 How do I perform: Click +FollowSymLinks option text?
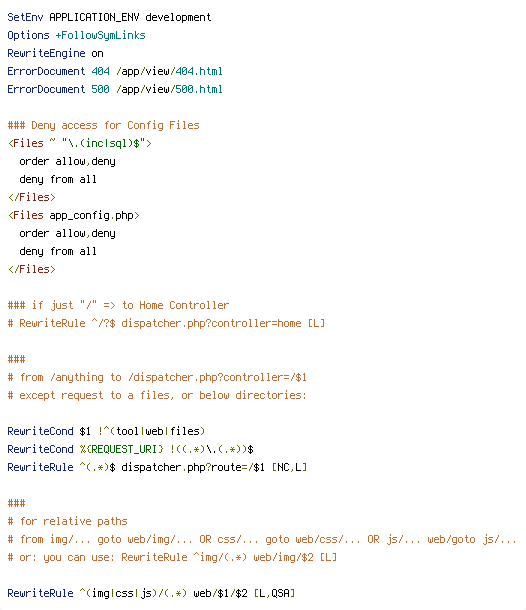(x=100, y=35)
